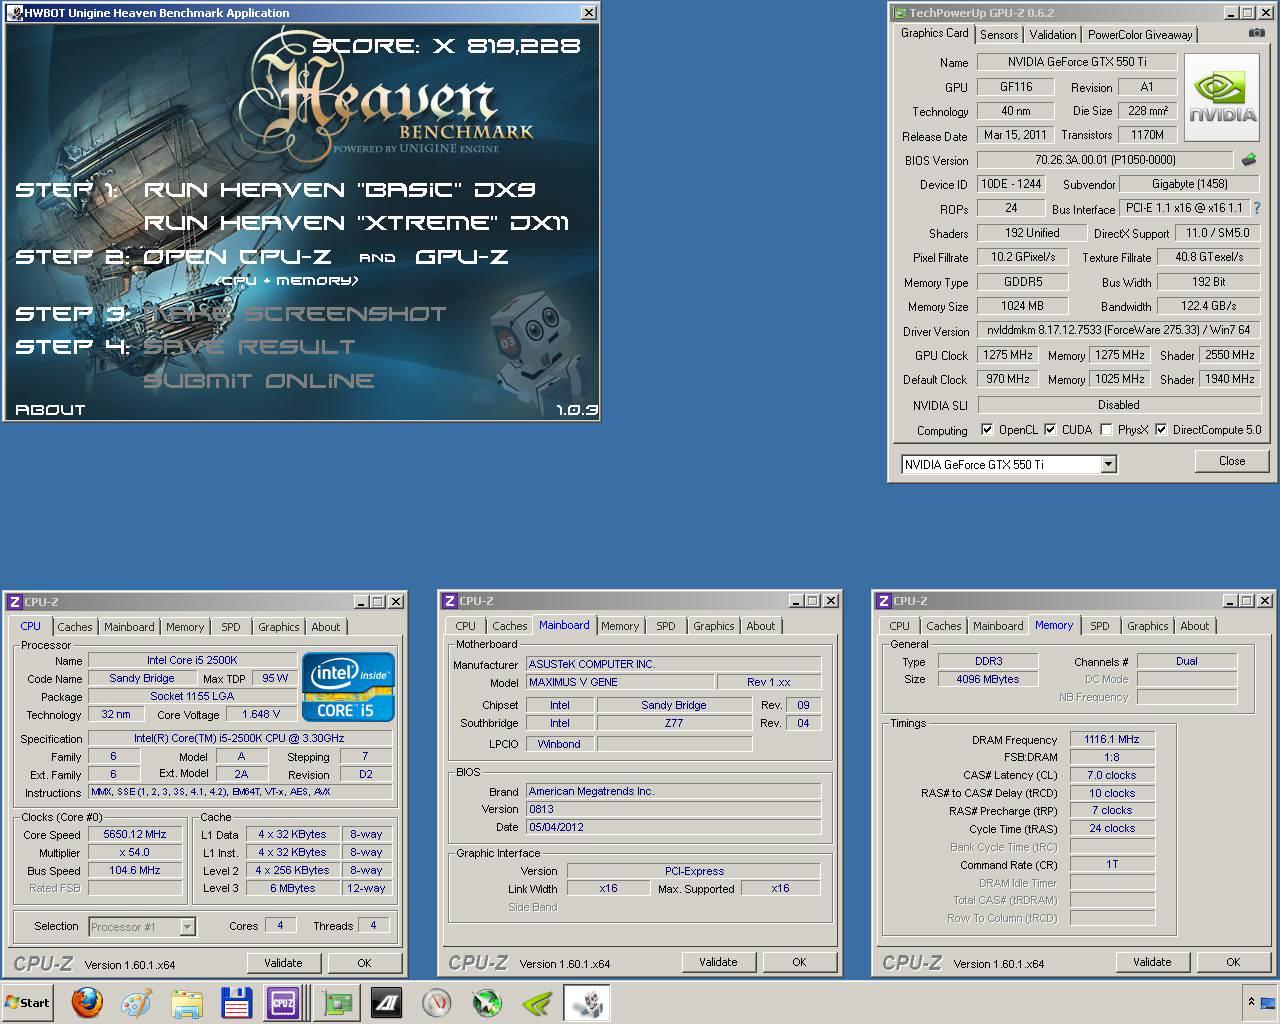The image size is (1280, 1024).
Task: Click the system tray show hidden icons arrow
Action: (x=1250, y=1001)
